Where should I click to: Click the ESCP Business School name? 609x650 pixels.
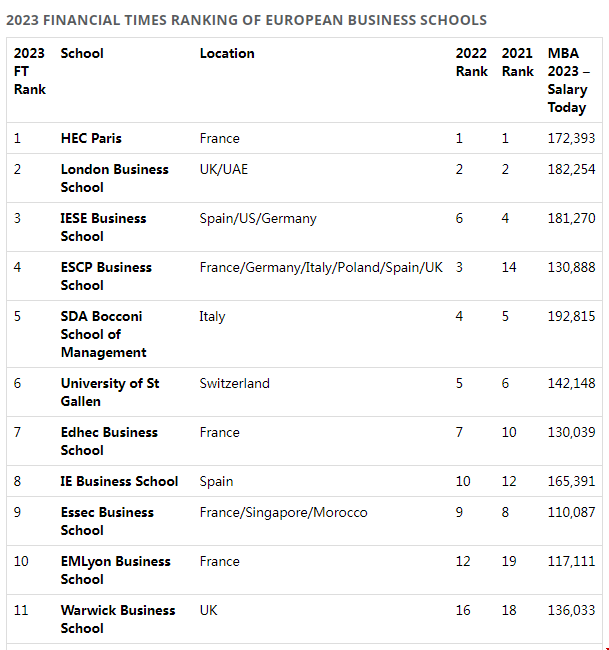pos(106,276)
